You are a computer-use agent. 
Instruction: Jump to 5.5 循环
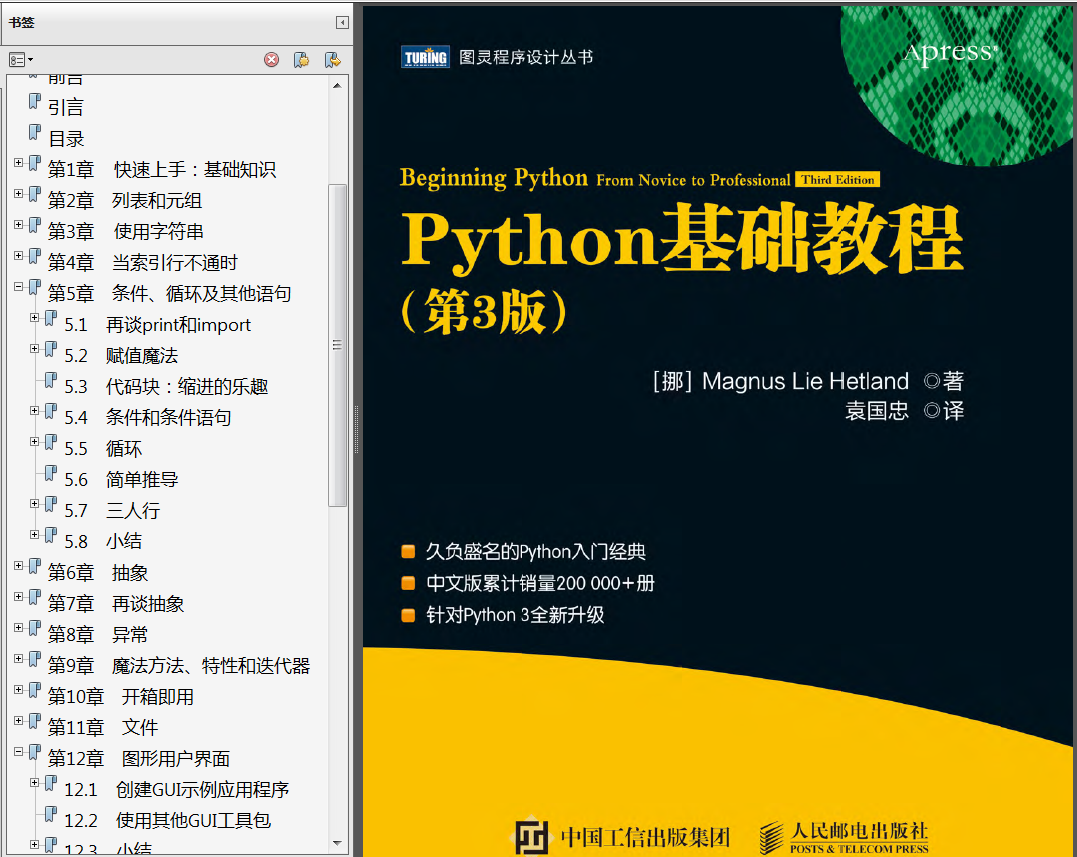tap(103, 448)
